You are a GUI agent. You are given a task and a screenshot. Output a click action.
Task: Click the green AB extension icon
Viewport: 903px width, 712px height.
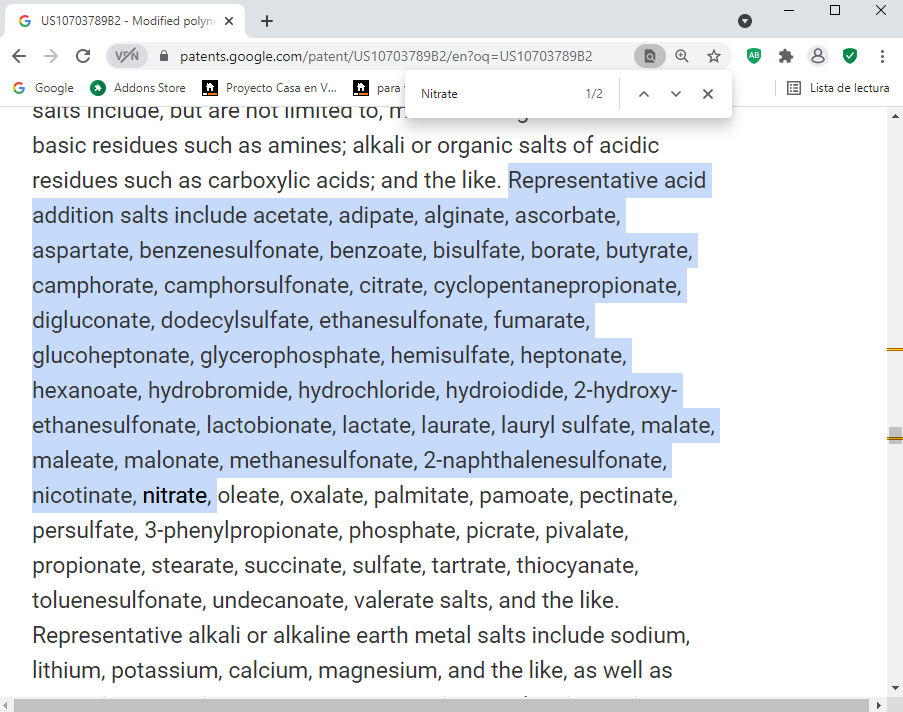tap(754, 56)
